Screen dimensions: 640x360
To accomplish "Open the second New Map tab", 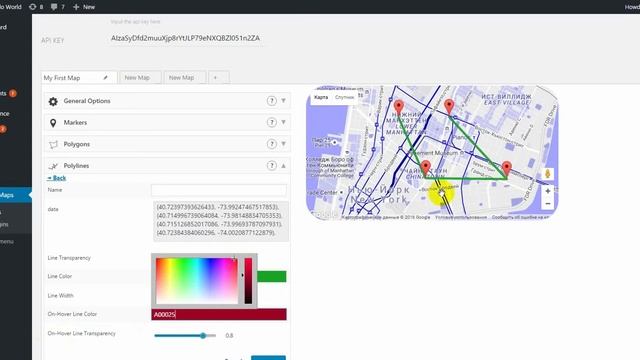I will (x=184, y=78).
